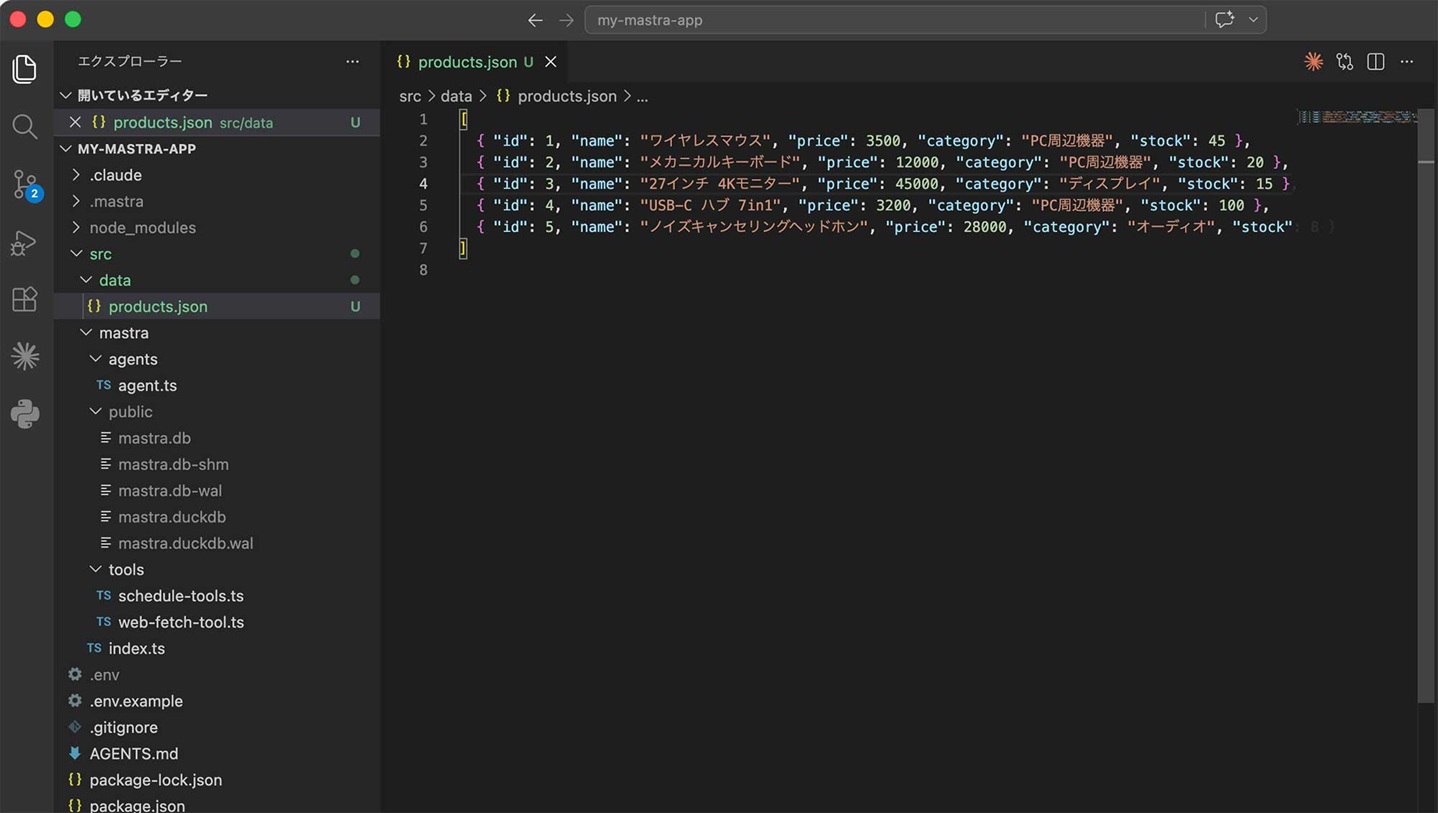Open package-lock.json file

[217, 780]
